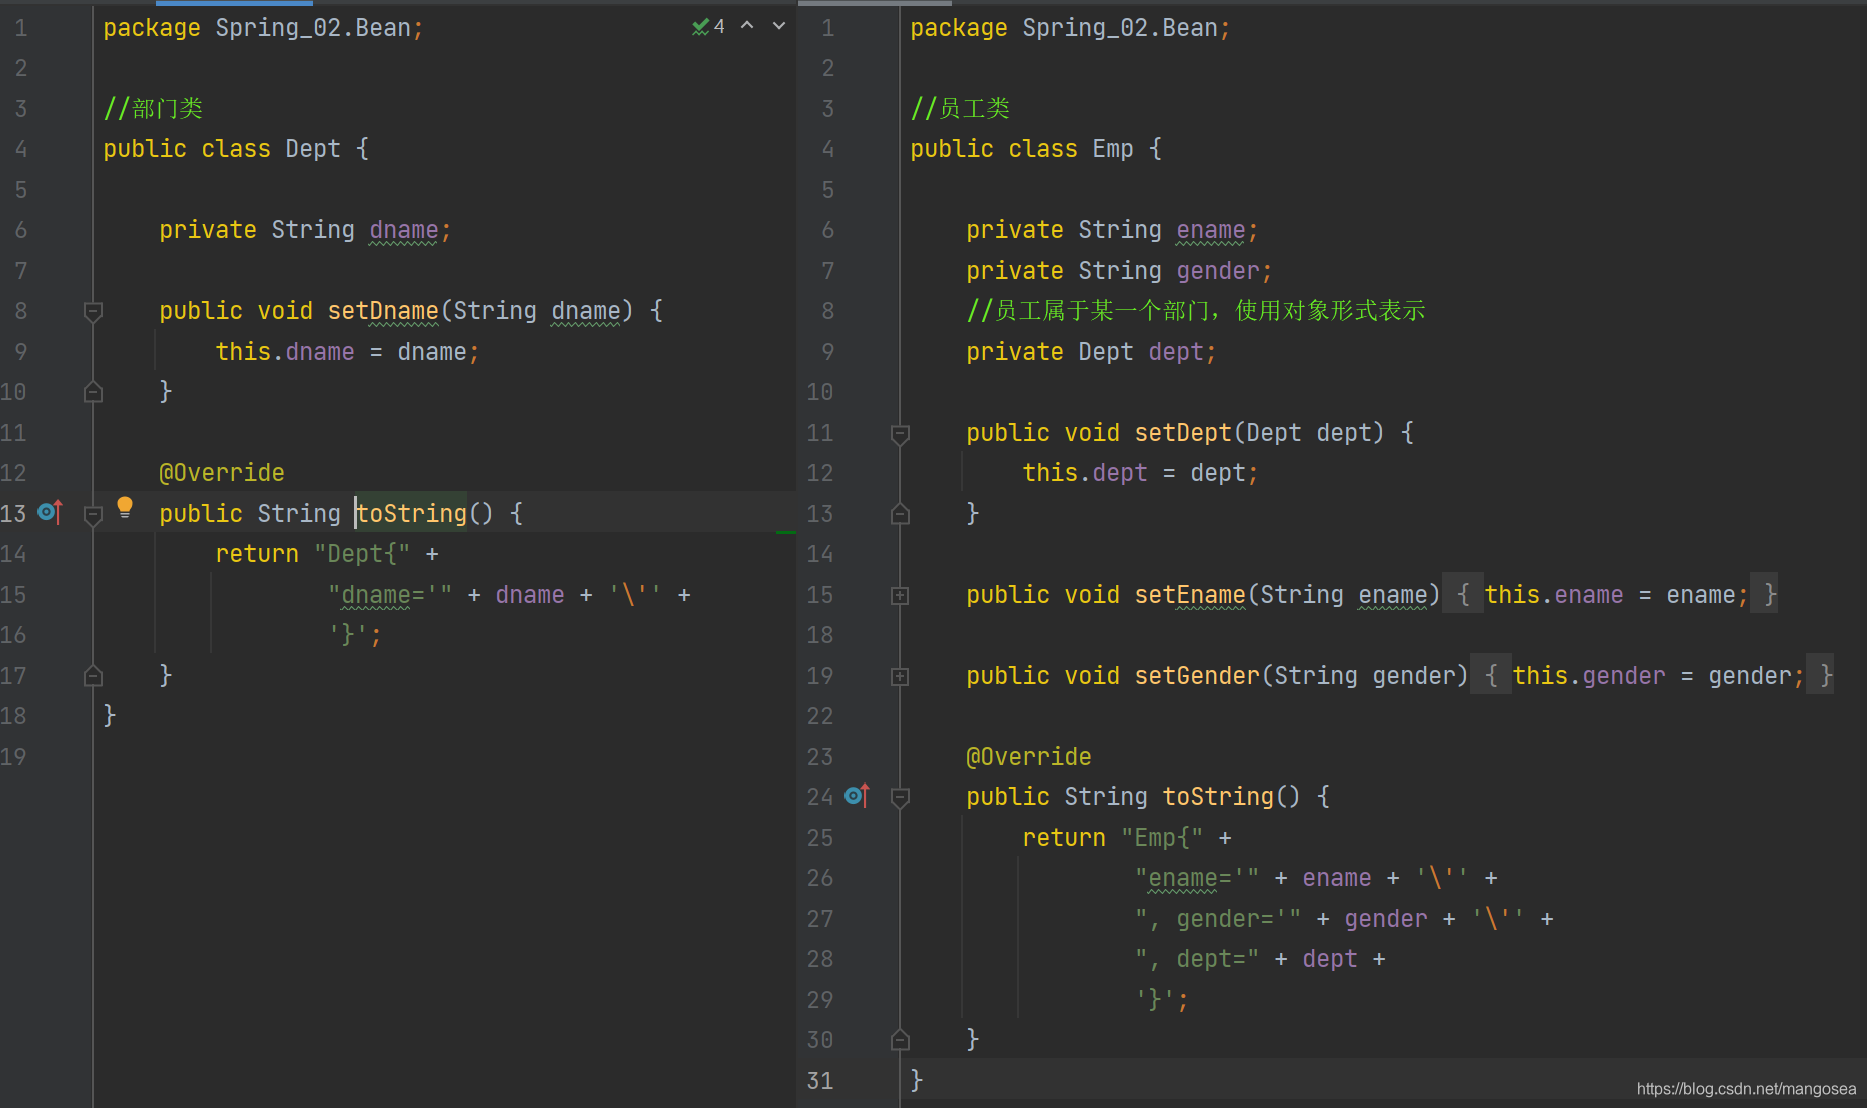Go to previous highlighted problem arrow
This screenshot has width=1867, height=1108.
tap(747, 26)
